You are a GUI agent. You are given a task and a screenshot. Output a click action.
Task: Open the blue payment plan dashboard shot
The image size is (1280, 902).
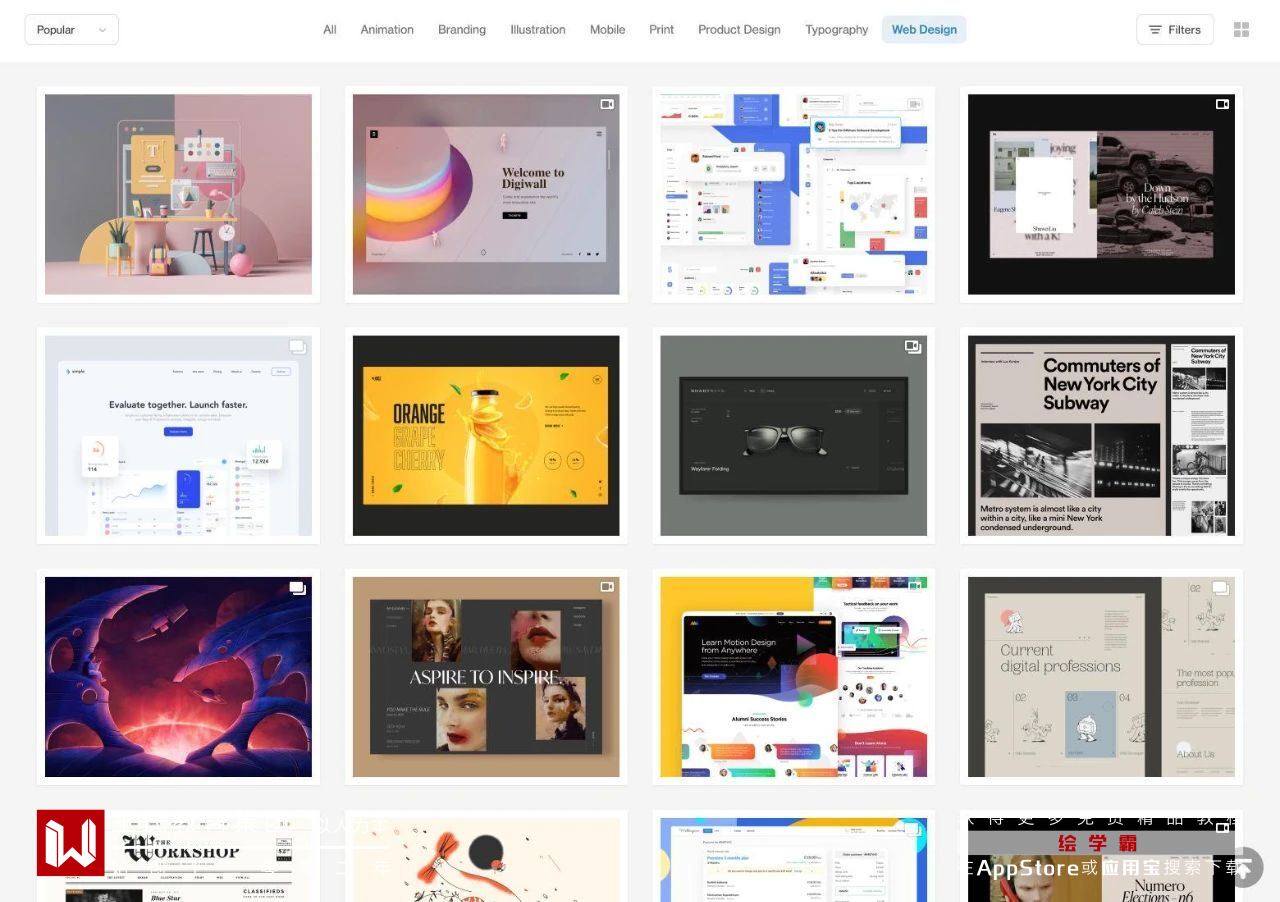click(794, 860)
